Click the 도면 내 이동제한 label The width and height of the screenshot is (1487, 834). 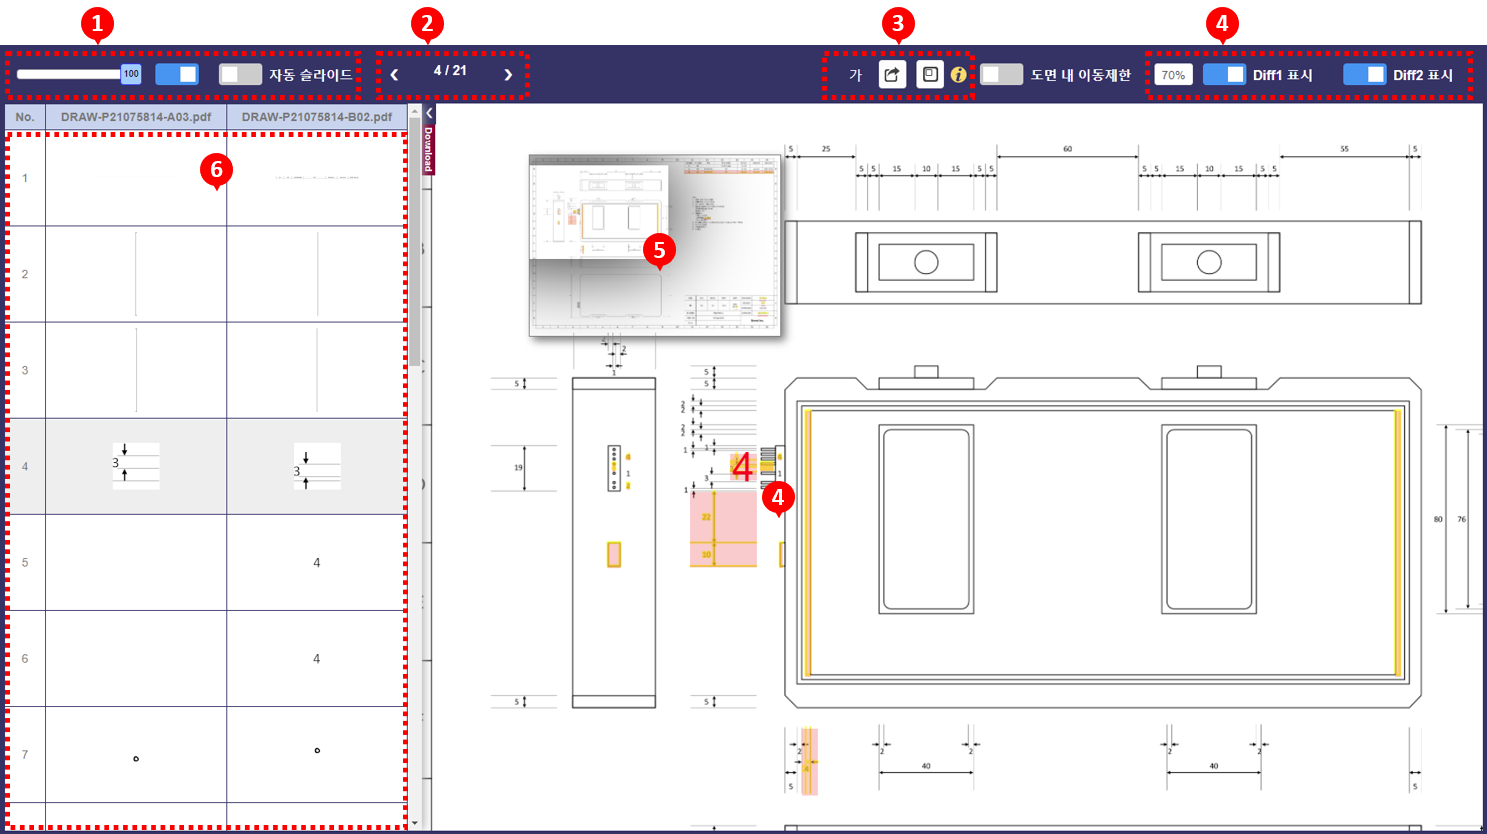pos(1081,75)
